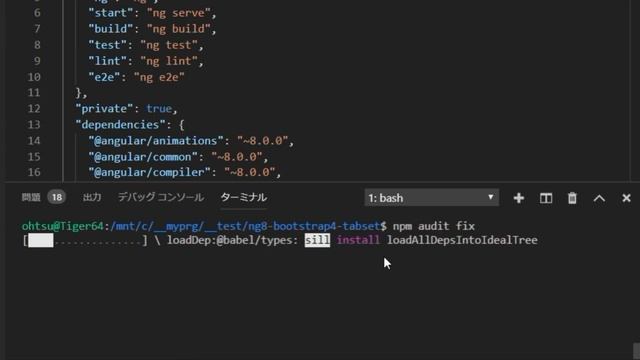Click the "@angular/common" entry
Screen dimensions: 640x360
pyautogui.click(x=143, y=157)
